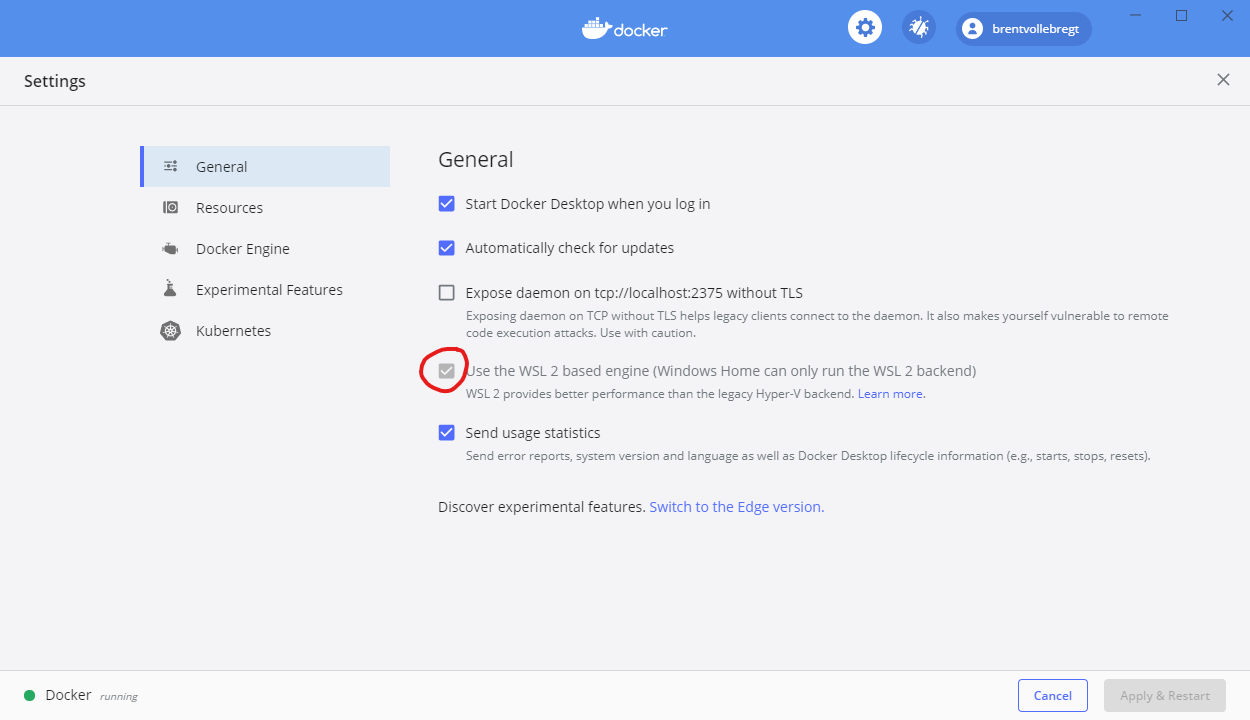Select the General settings tab
This screenshot has width=1250, height=720.
[x=265, y=166]
